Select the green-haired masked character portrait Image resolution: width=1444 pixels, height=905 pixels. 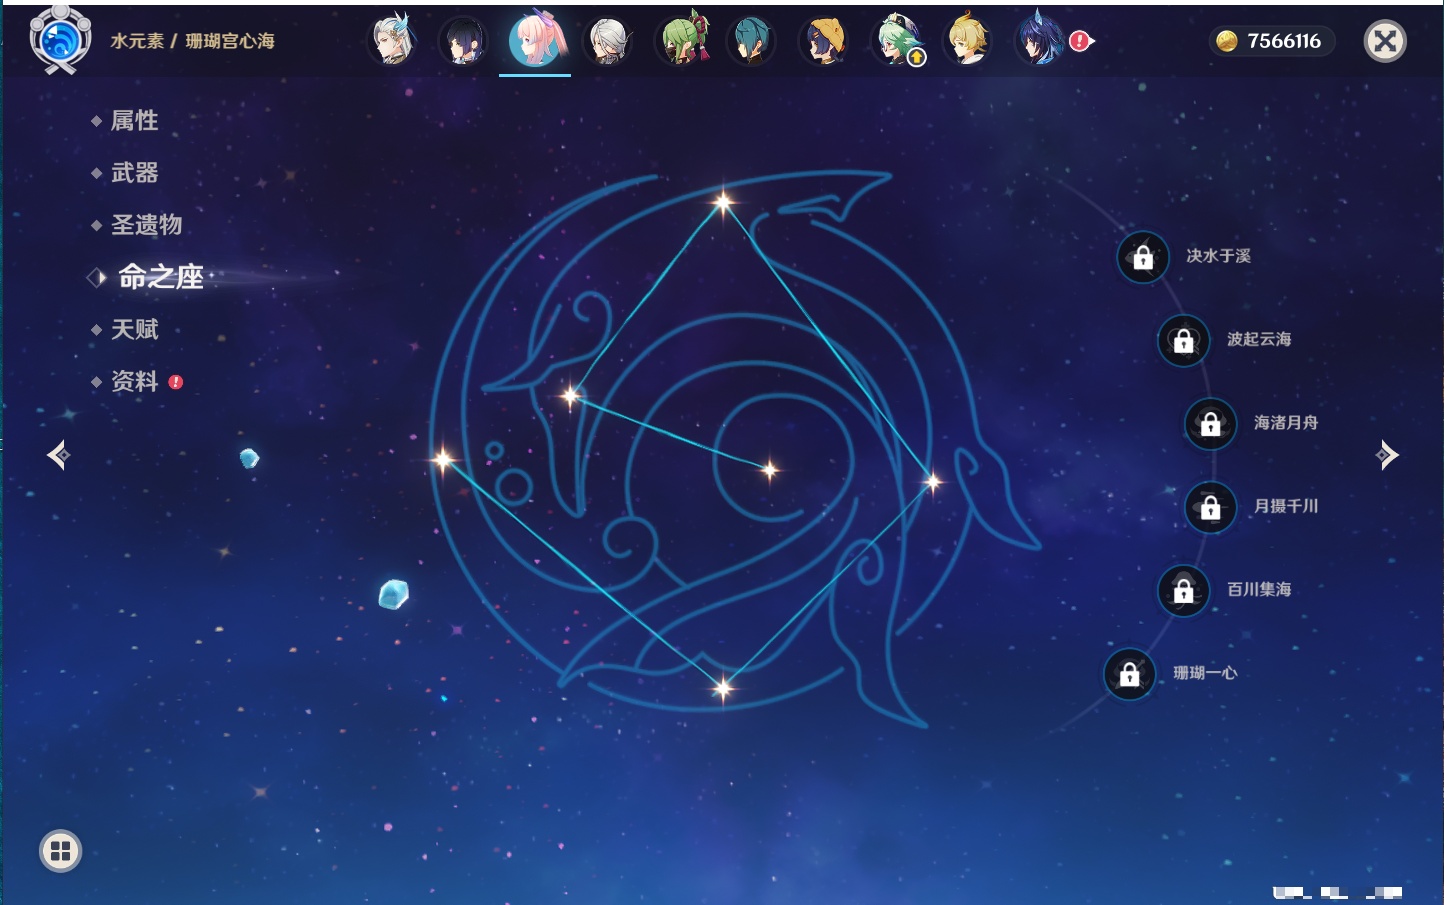pos(682,41)
